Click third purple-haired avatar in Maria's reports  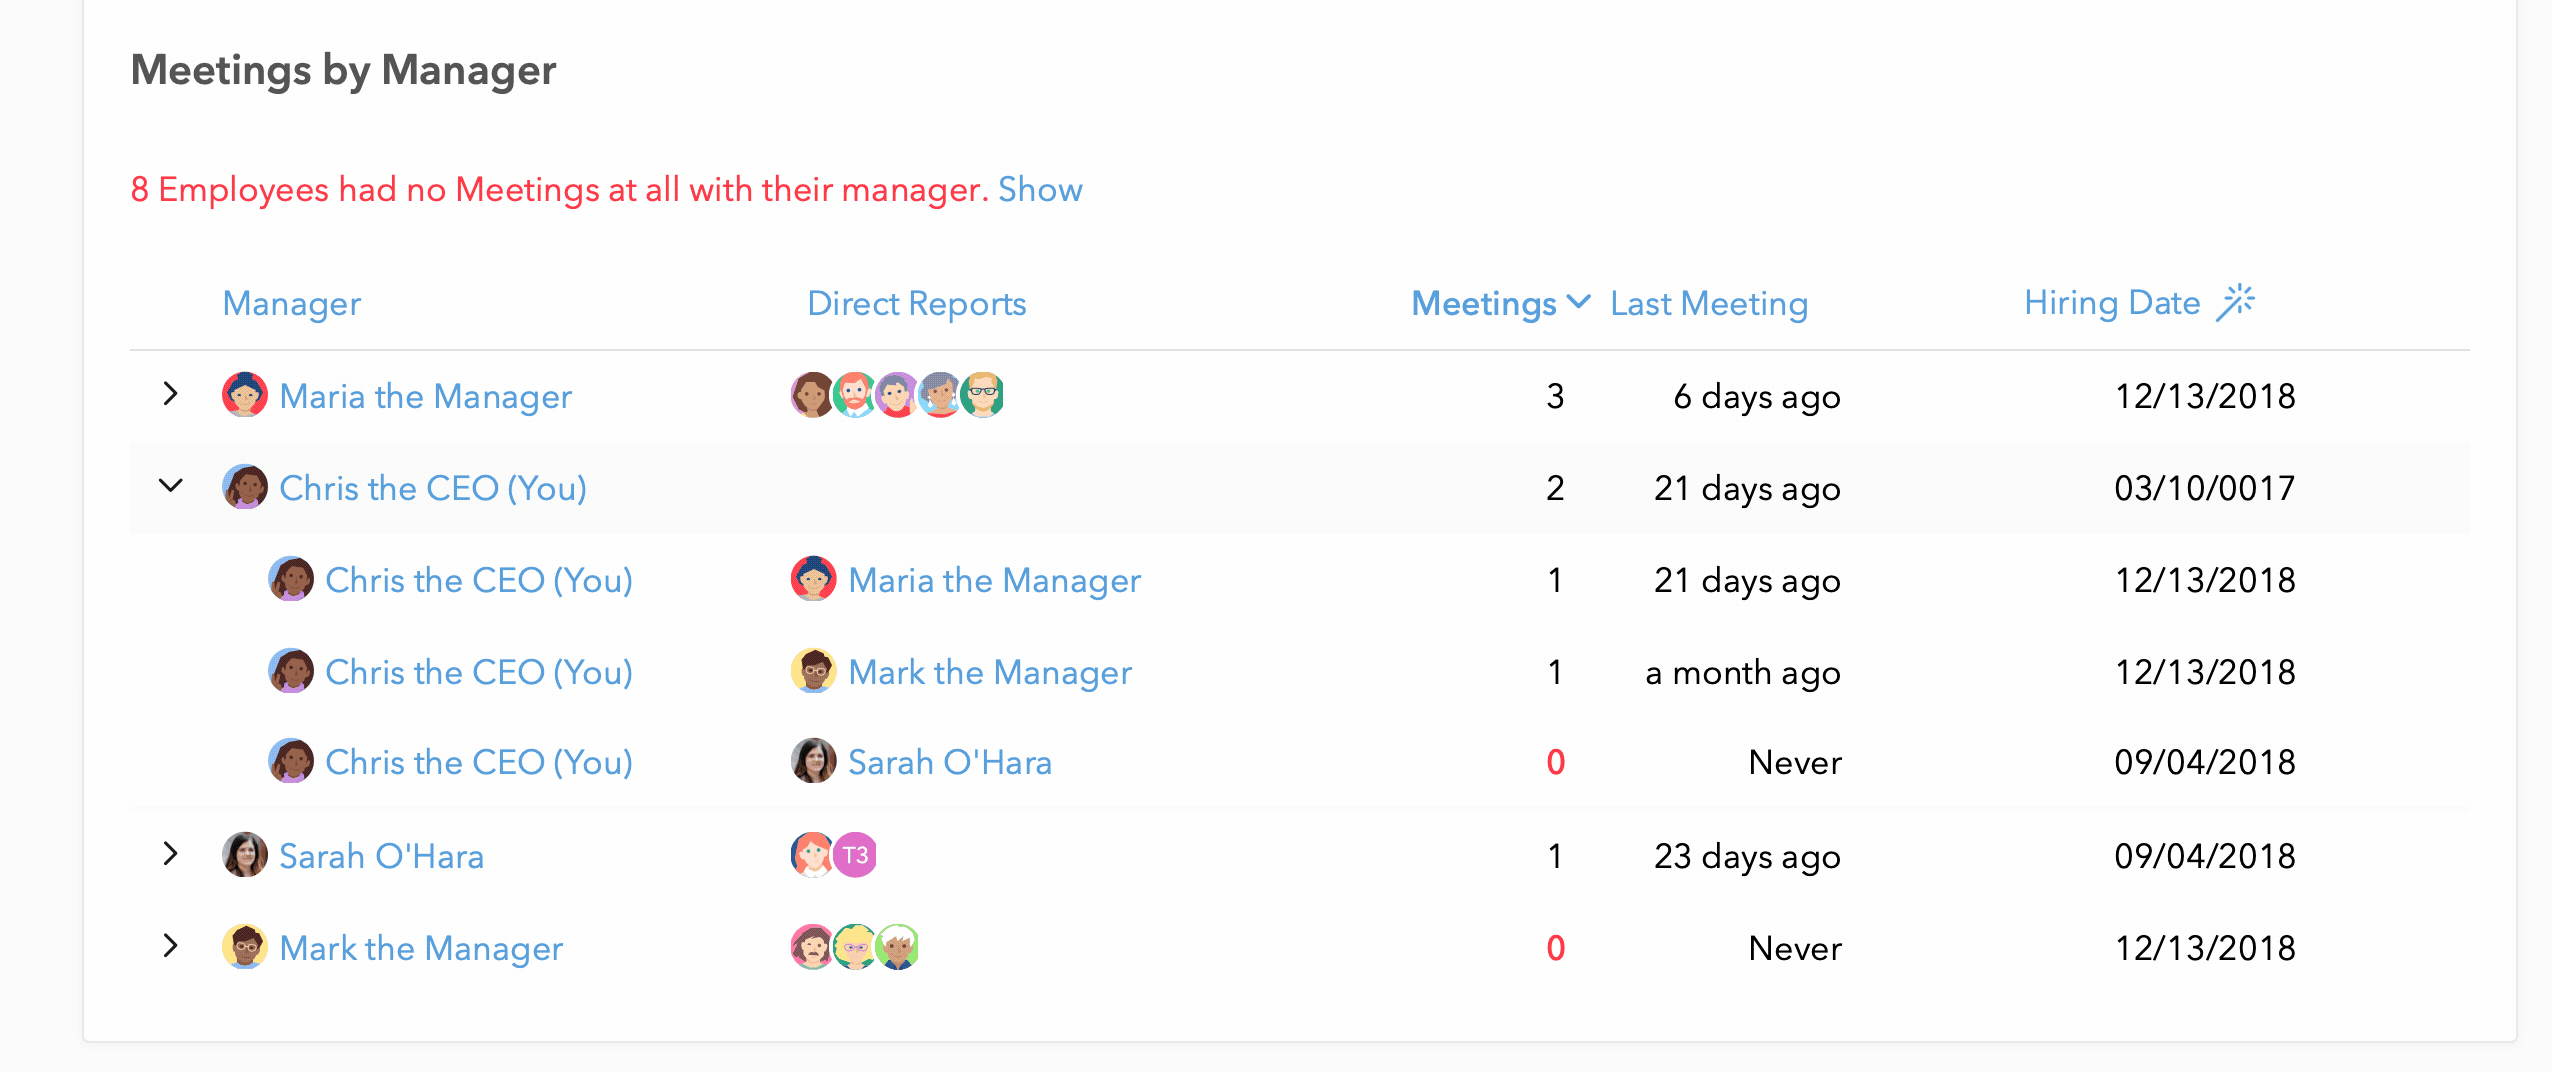tap(896, 394)
